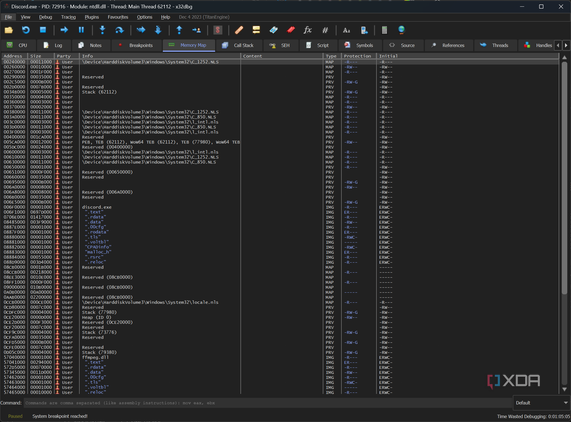Open the Tracing menu
The height and width of the screenshot is (422, 571).
[68, 17]
